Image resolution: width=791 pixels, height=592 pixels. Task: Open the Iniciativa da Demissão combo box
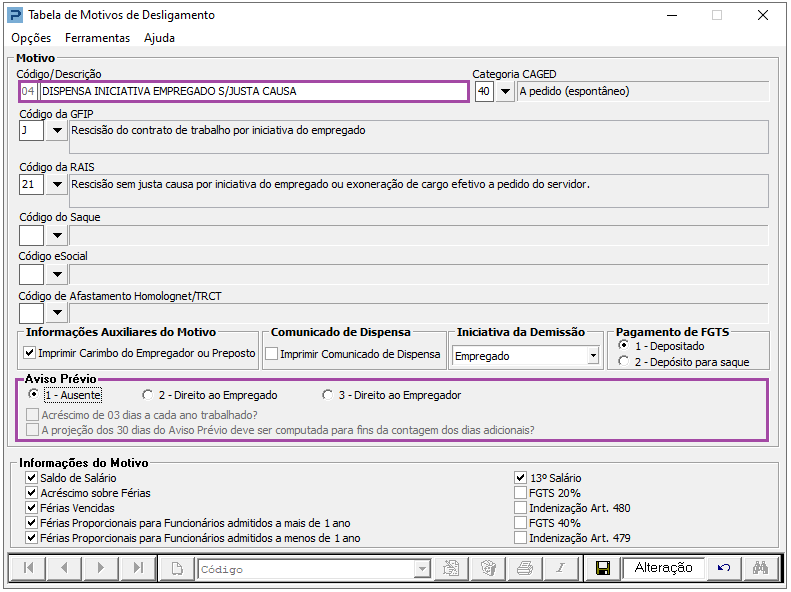coord(593,355)
